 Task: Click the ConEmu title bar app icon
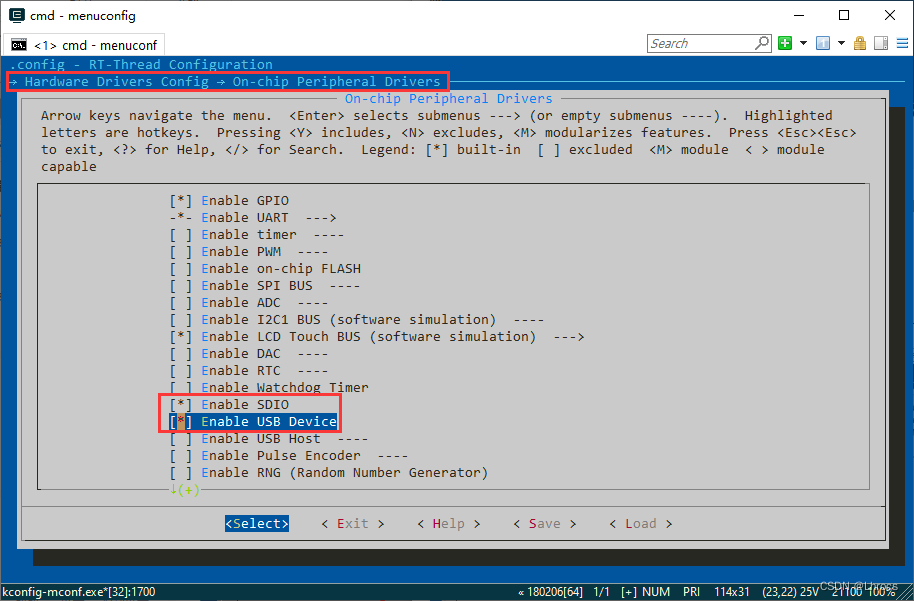[x=17, y=15]
